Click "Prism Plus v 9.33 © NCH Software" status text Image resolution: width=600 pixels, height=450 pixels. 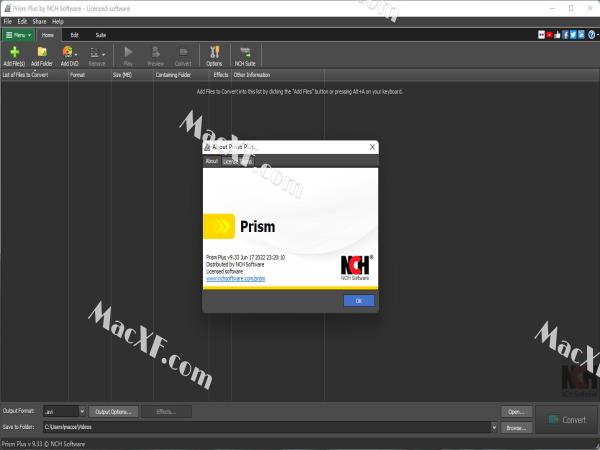click(44, 444)
